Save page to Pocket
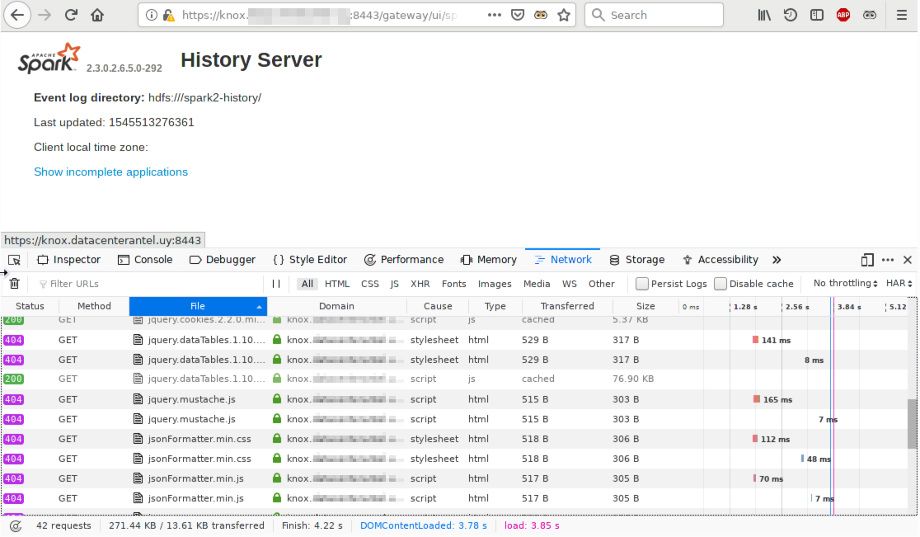920x537 pixels. (x=518, y=15)
